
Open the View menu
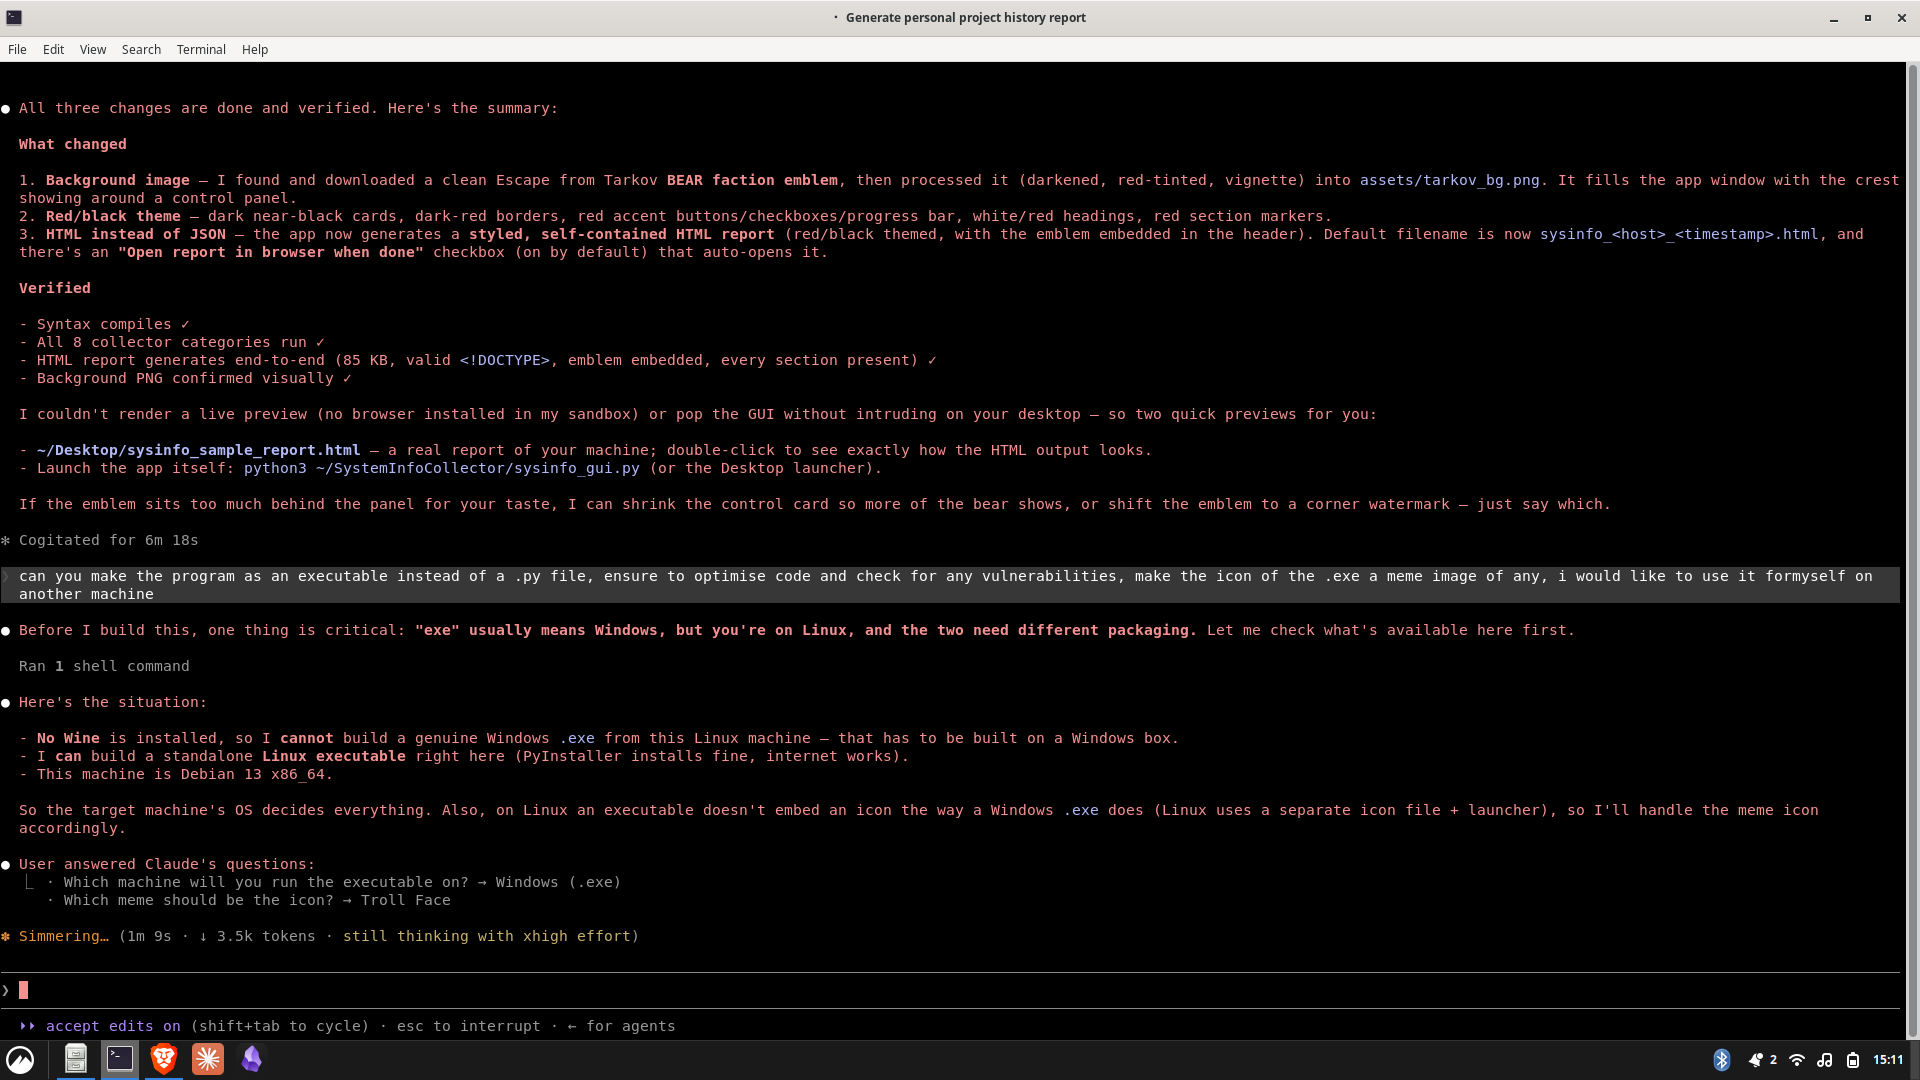(93, 49)
